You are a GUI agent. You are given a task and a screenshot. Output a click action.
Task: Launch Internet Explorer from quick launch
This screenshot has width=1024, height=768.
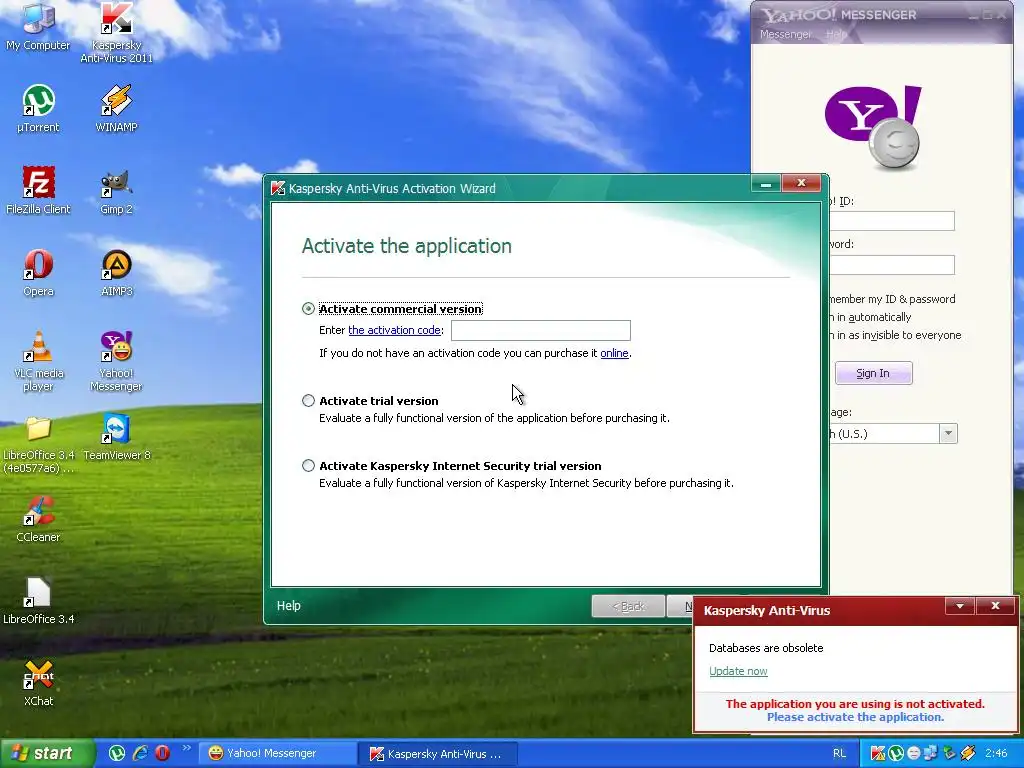click(140, 753)
